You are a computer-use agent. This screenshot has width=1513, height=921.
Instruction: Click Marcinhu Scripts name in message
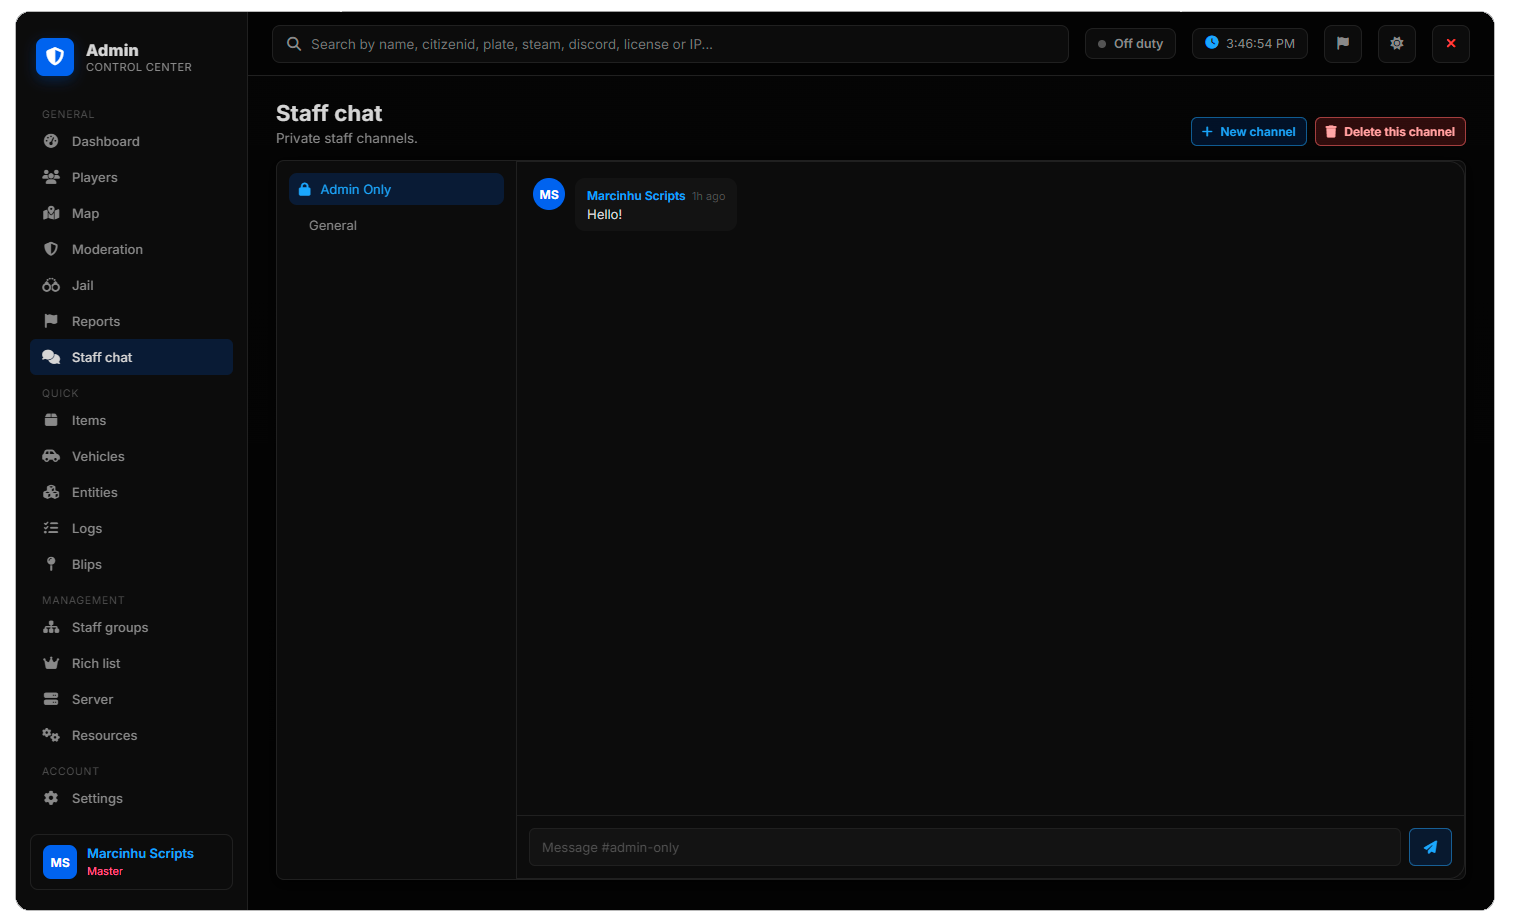[636, 196]
